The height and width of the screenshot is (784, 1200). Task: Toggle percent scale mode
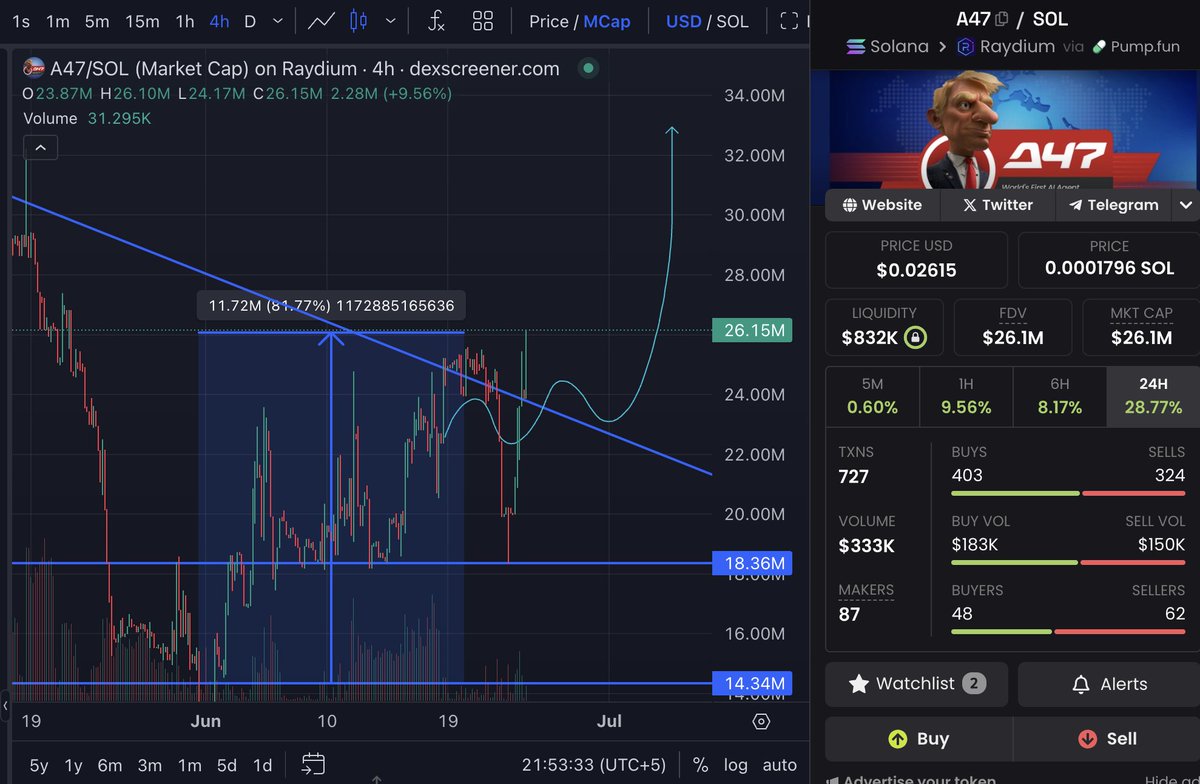coord(700,765)
